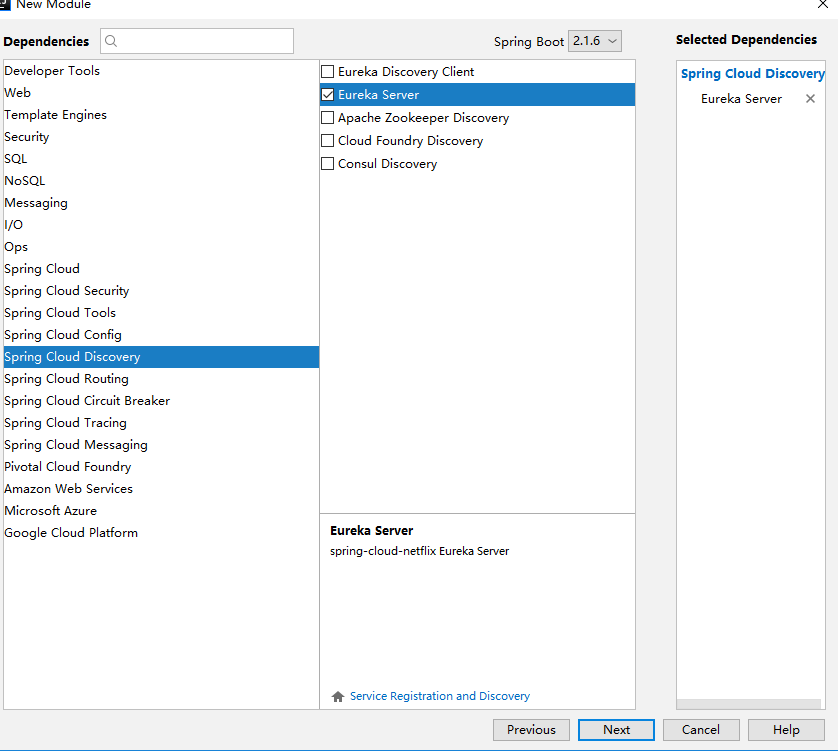Click the Selected Dependencies horizontal scrollbar
The image size is (838, 751).
(749, 704)
